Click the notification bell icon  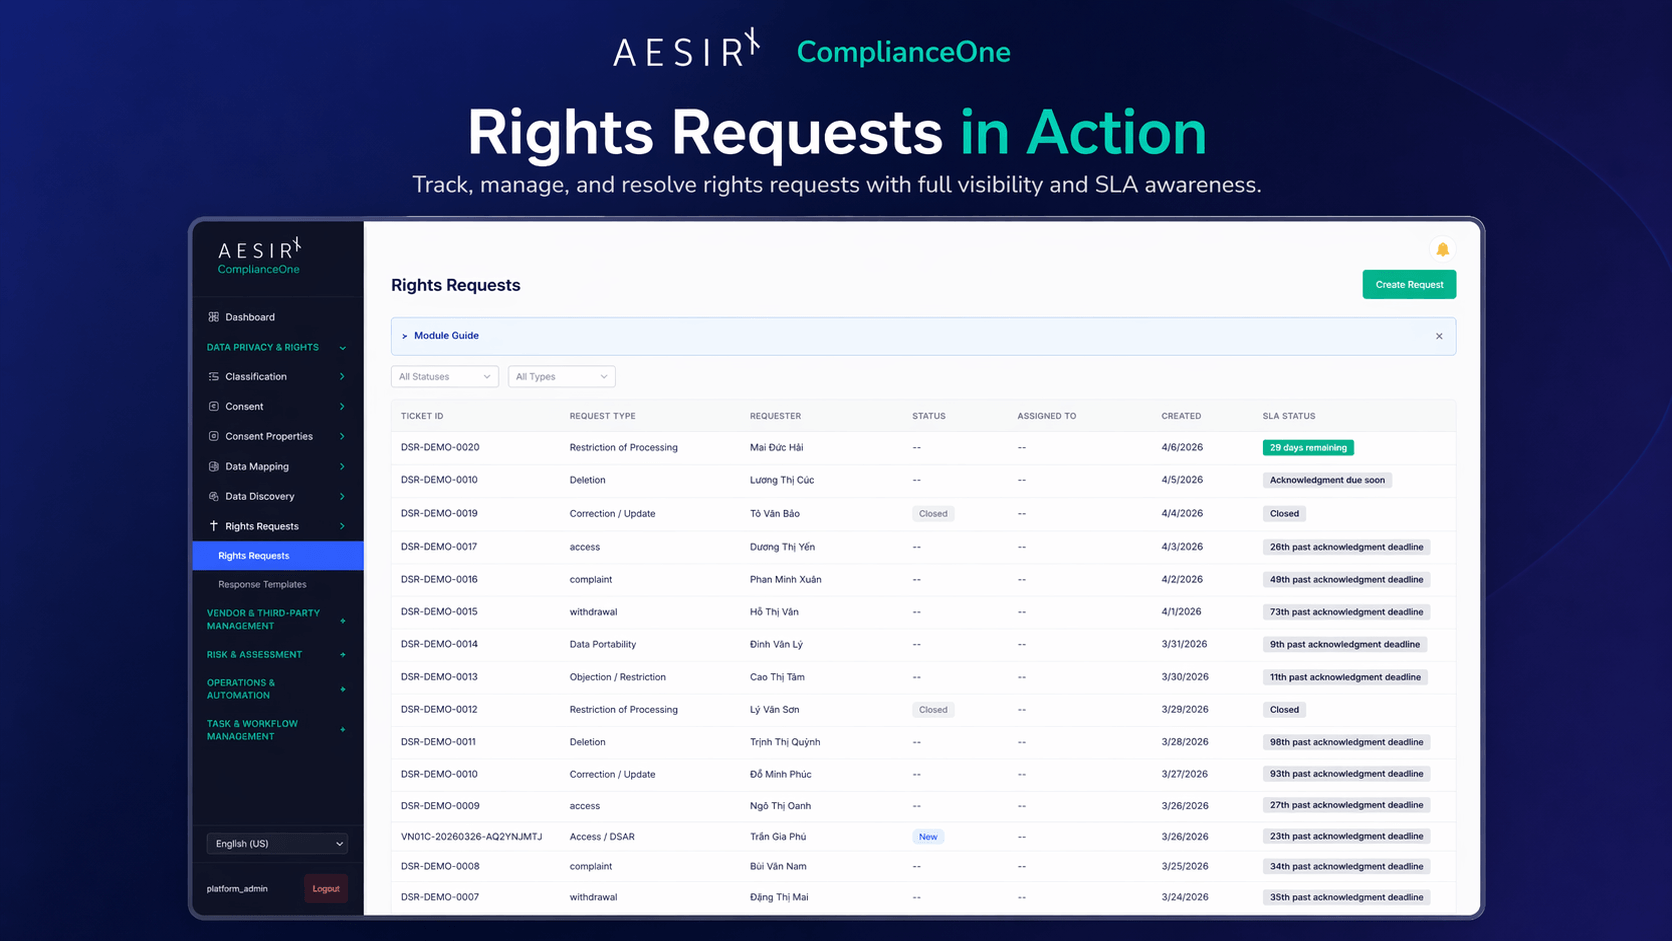pyautogui.click(x=1442, y=249)
